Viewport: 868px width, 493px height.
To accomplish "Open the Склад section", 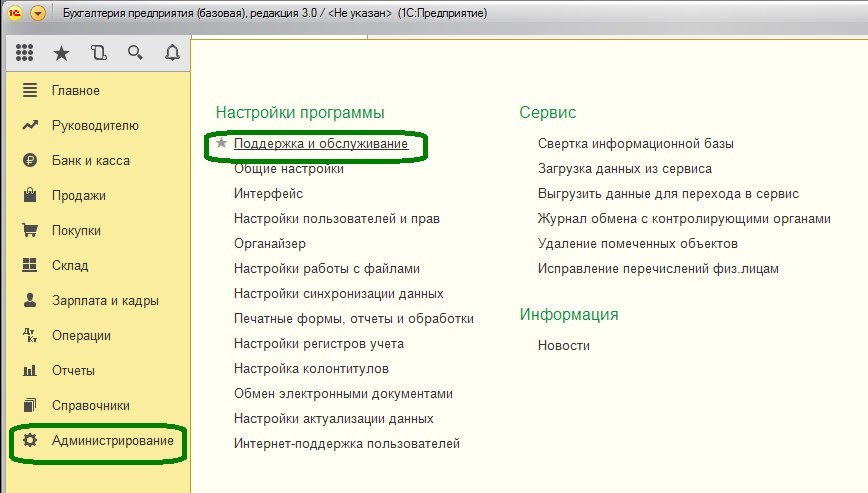I will coord(70,266).
